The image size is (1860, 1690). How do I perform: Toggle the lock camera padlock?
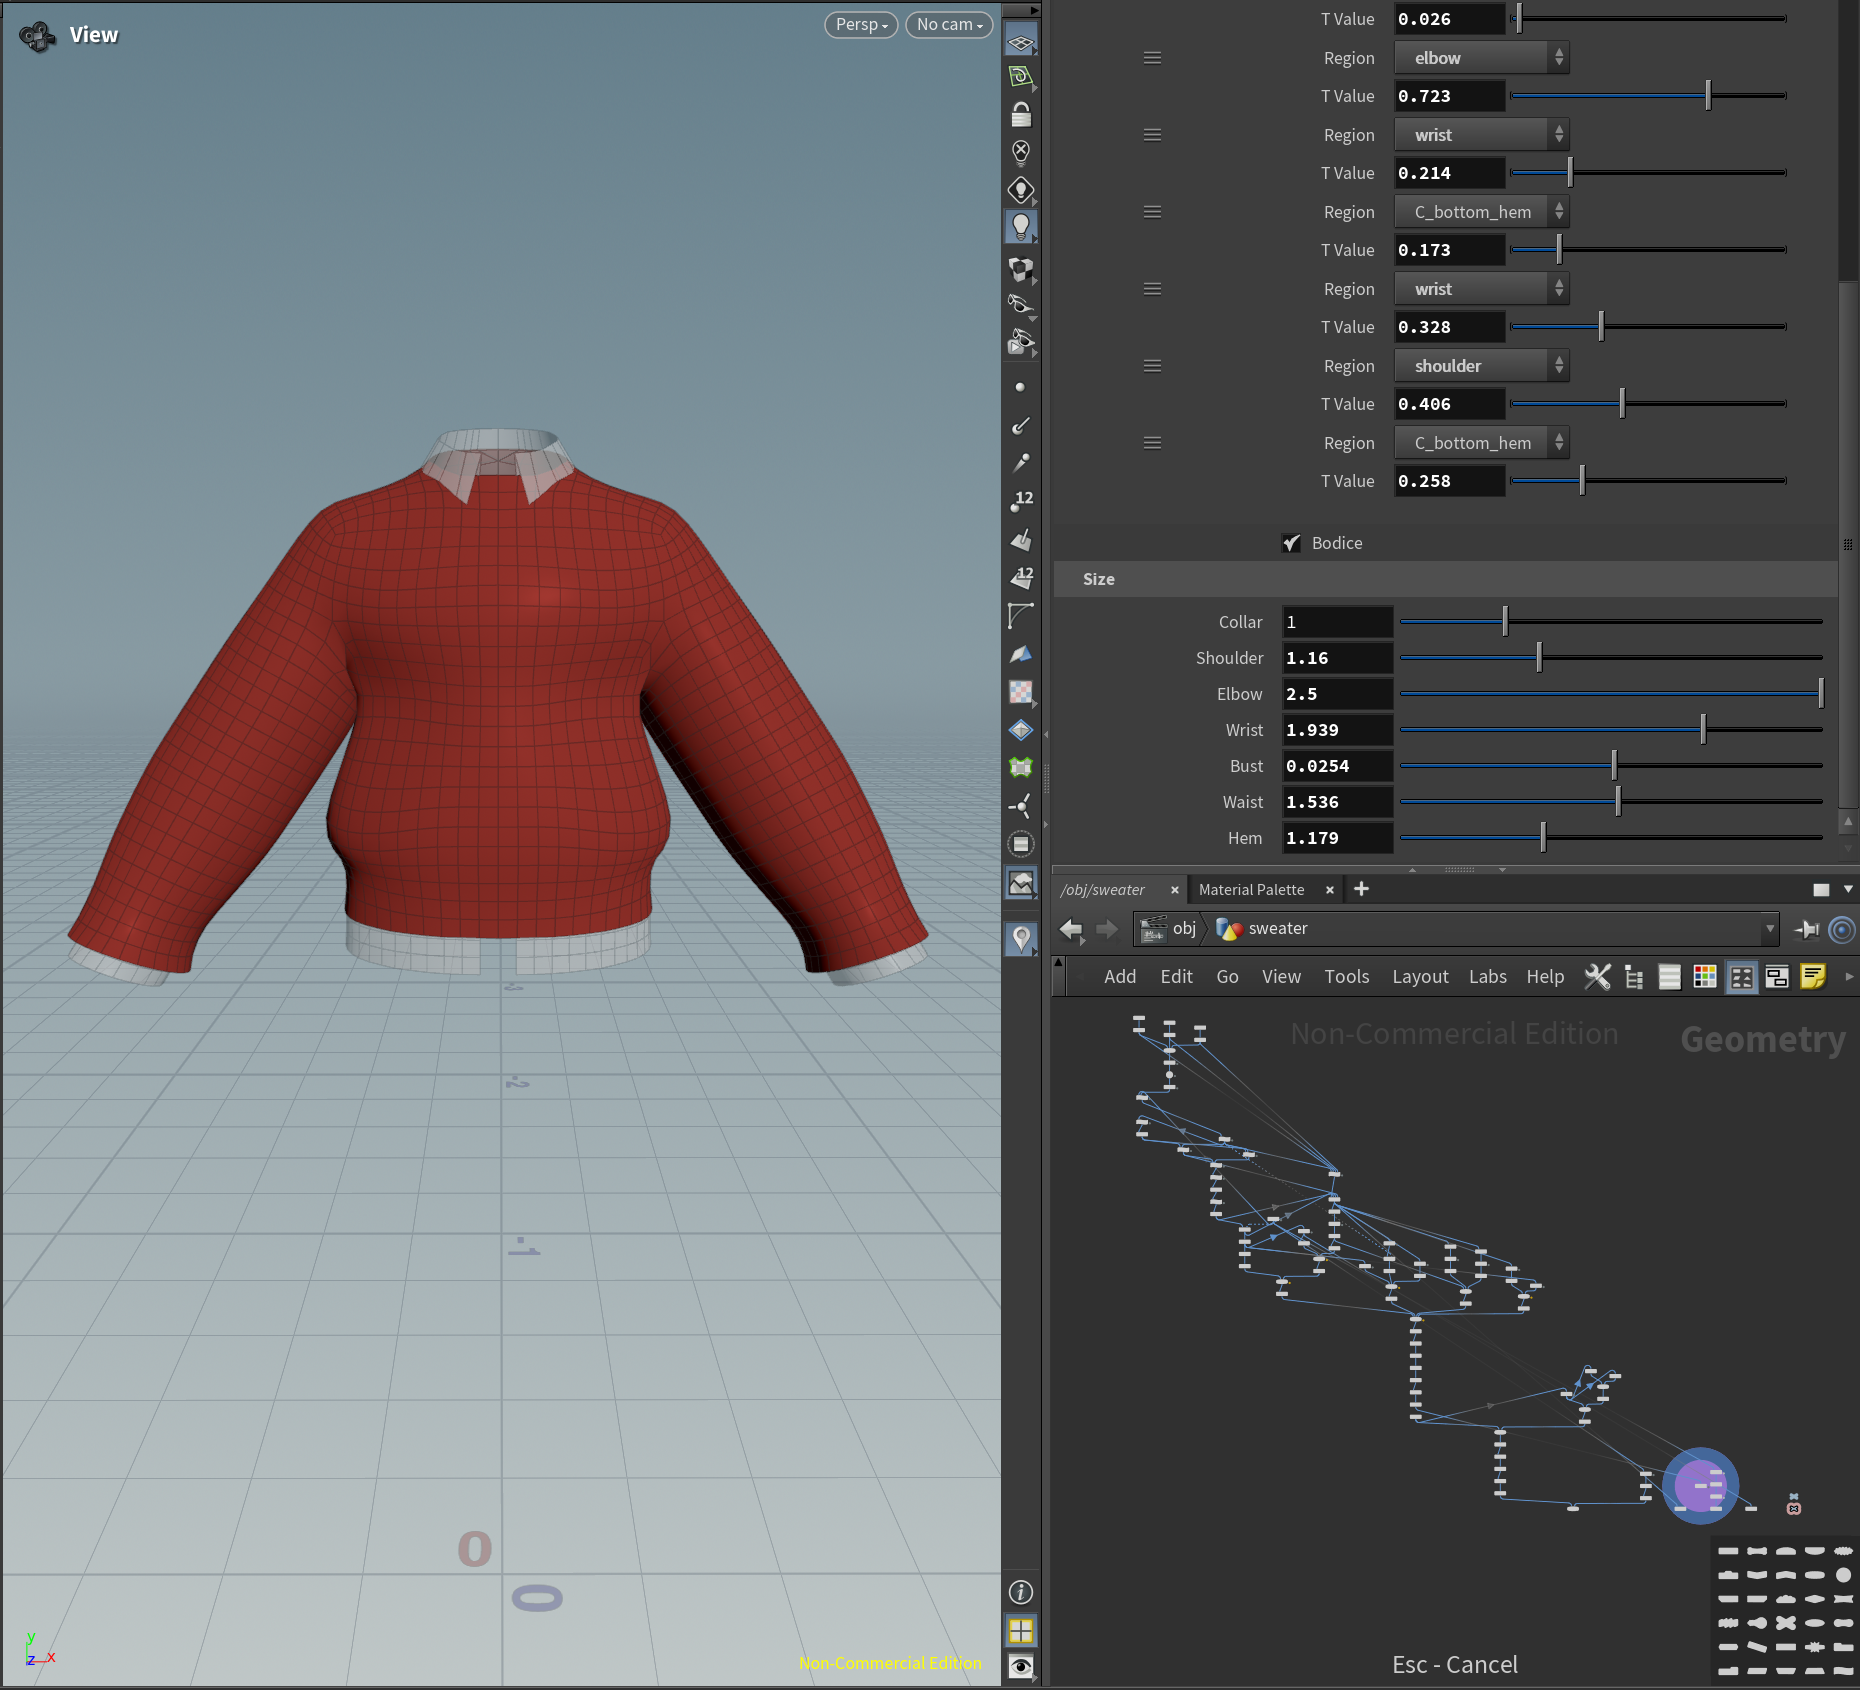click(1020, 114)
